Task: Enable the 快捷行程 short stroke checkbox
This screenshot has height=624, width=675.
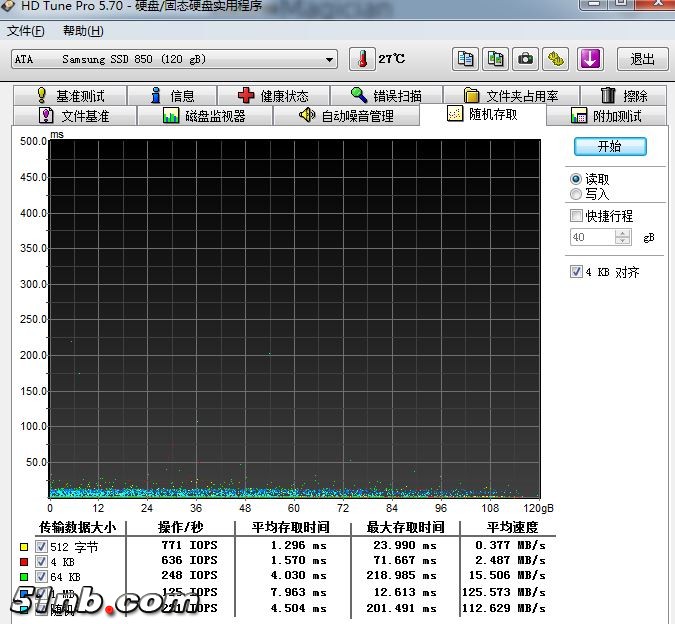Action: [x=576, y=216]
